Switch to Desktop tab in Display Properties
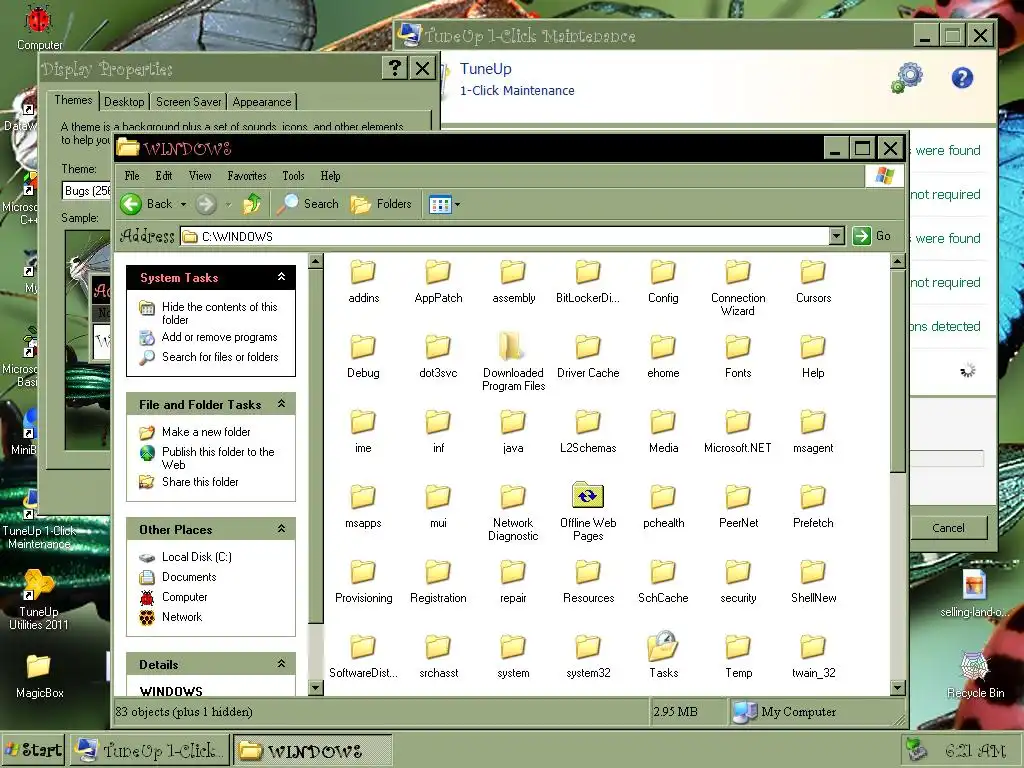 click(x=124, y=102)
